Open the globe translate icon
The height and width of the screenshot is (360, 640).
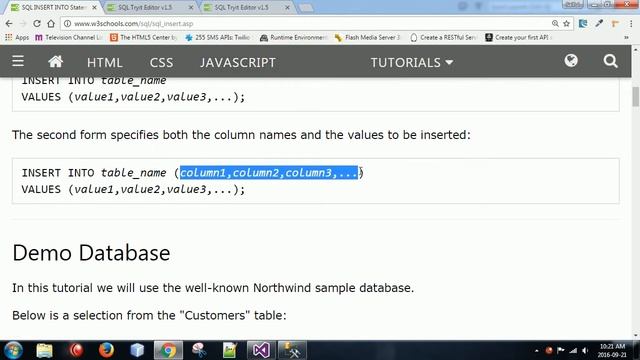click(571, 61)
